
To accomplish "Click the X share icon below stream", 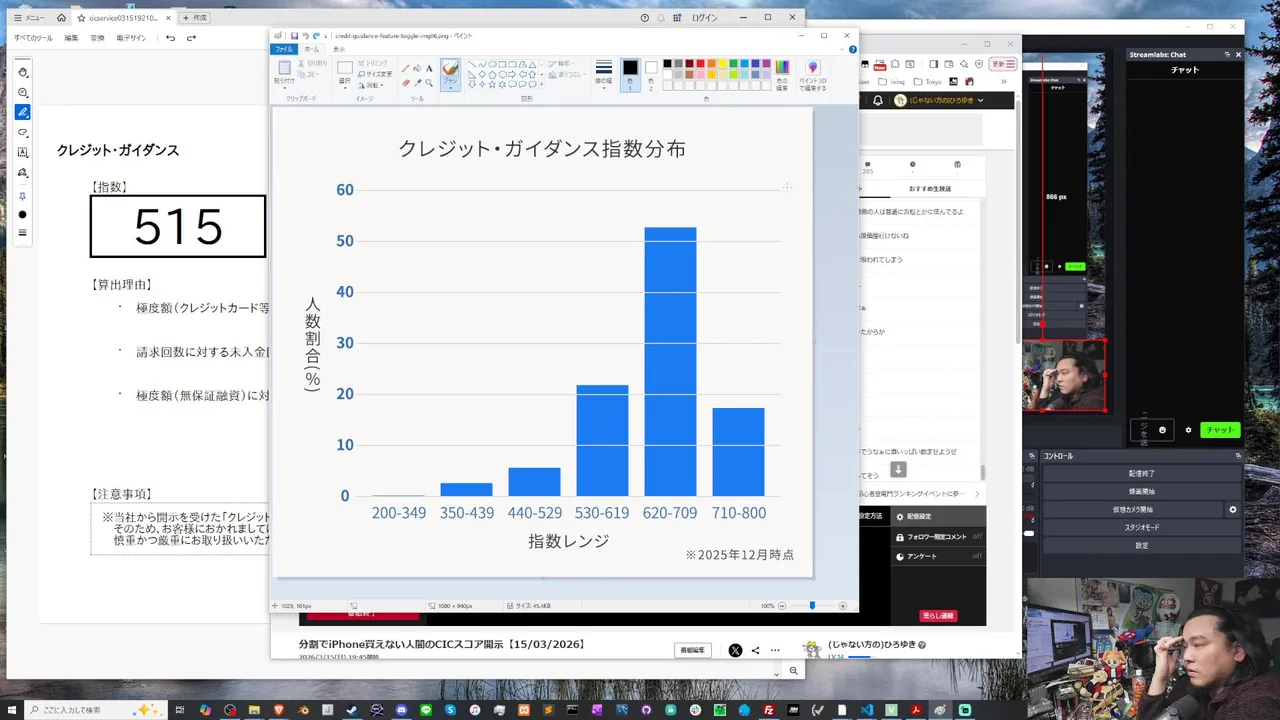I will tap(735, 650).
